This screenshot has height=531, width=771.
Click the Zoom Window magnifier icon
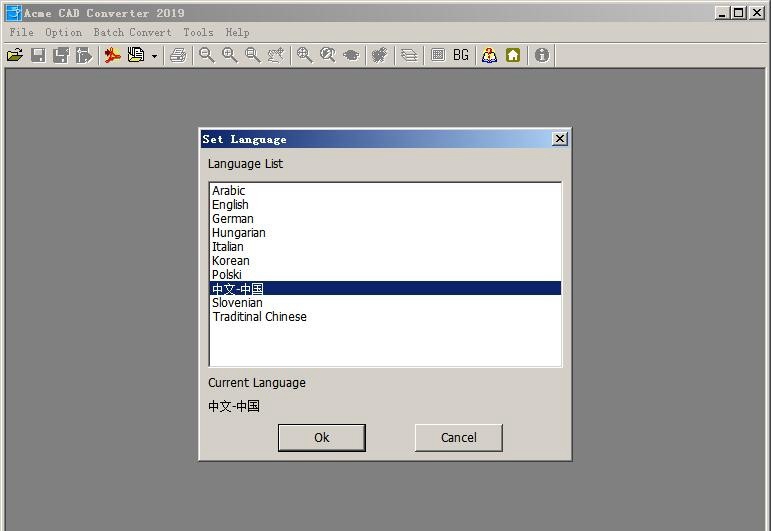[253, 55]
